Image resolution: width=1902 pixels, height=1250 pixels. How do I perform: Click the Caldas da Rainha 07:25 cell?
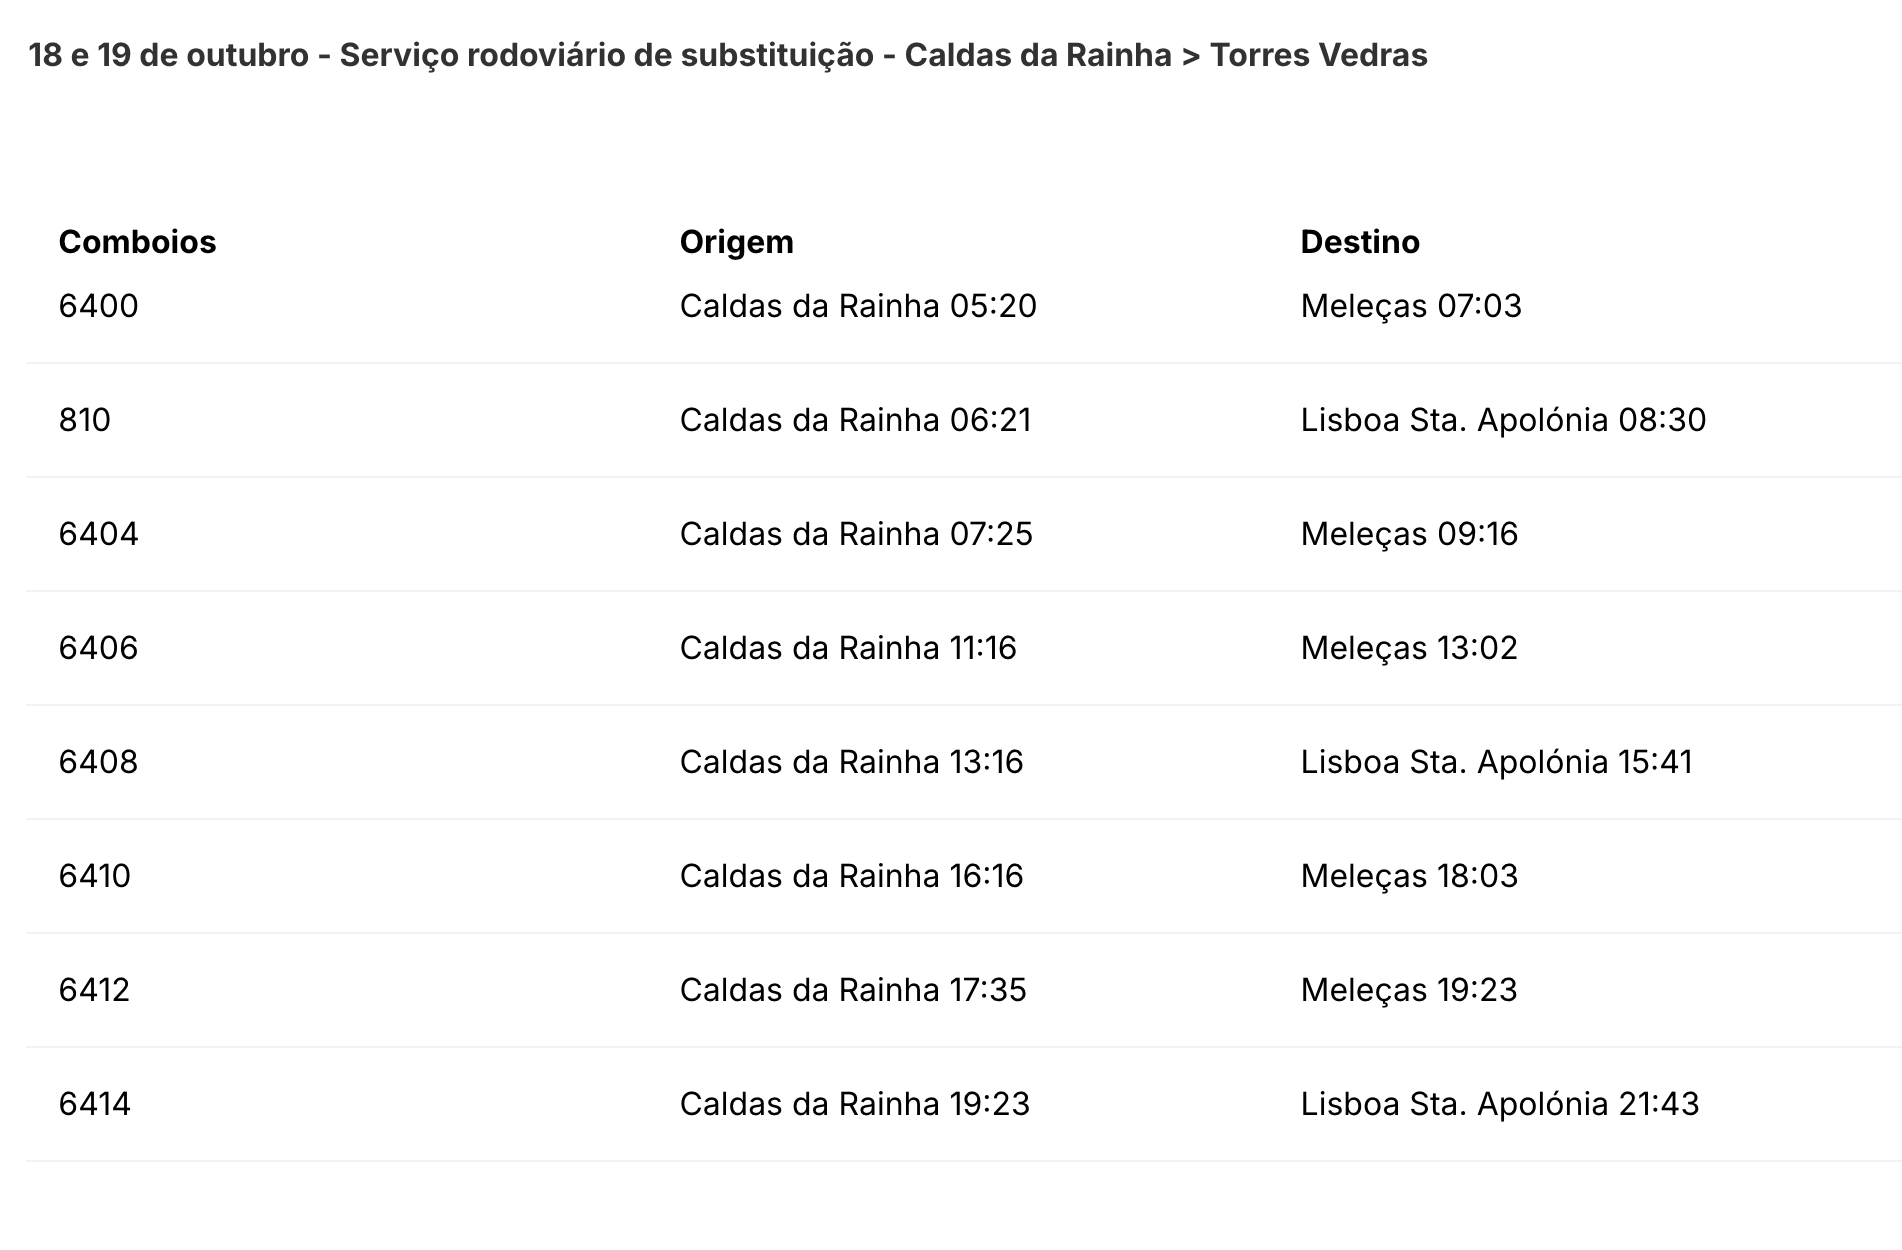(855, 534)
